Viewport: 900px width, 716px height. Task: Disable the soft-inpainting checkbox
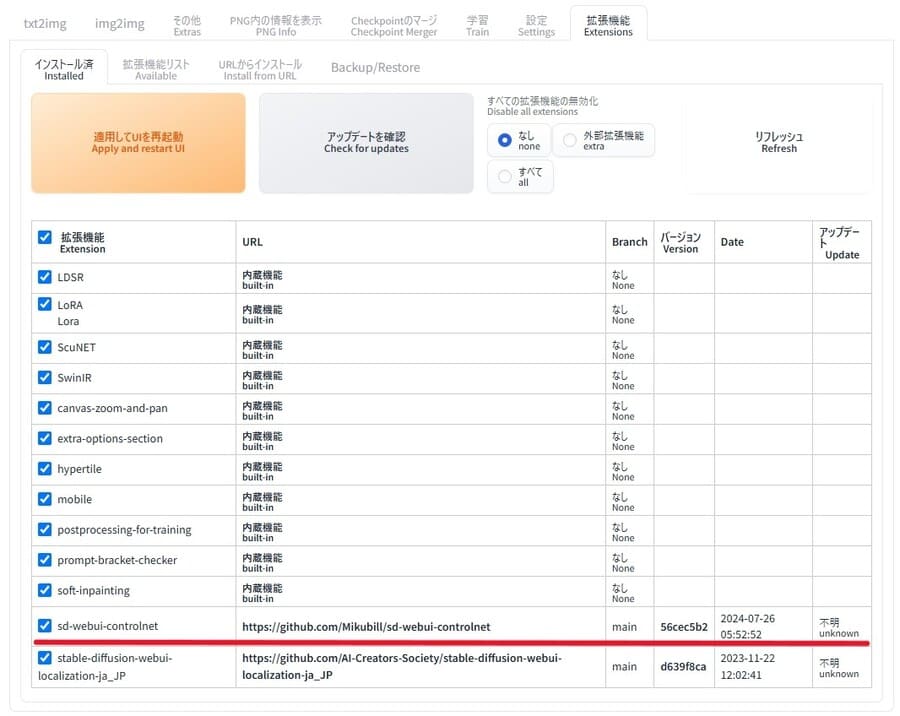pos(45,590)
